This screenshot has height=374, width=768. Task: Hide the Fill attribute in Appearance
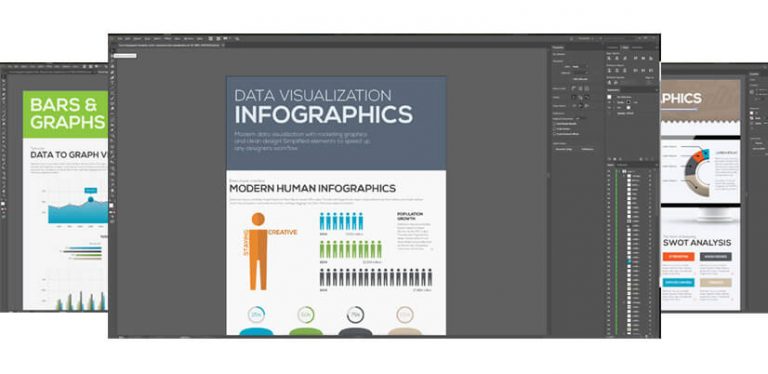point(609,108)
